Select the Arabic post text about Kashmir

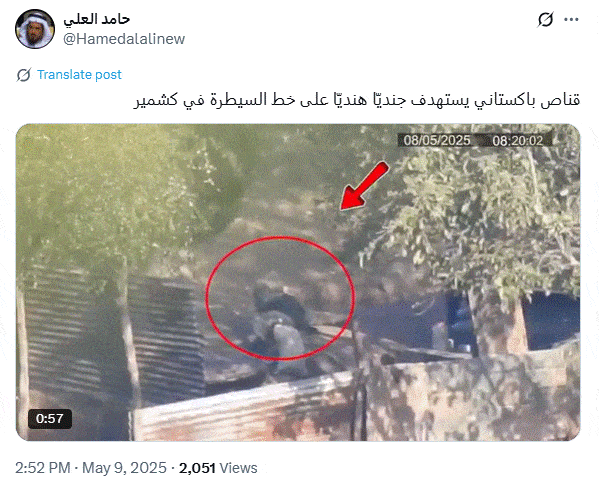click(357, 100)
